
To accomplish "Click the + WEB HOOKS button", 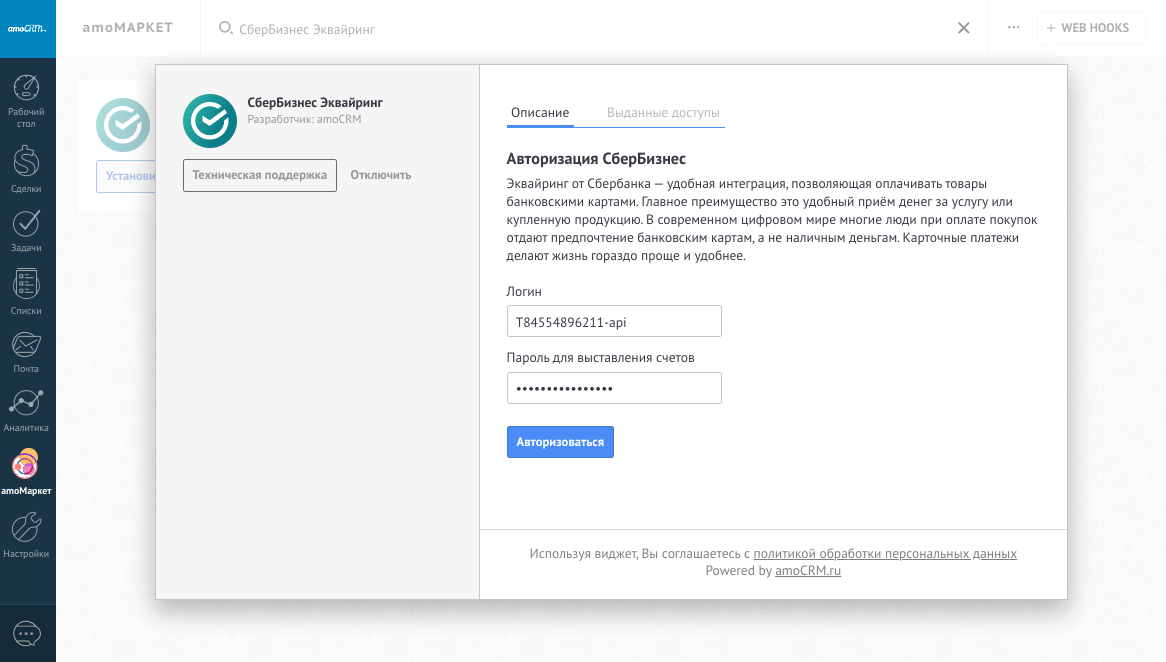I will pyautogui.click(x=1088, y=28).
